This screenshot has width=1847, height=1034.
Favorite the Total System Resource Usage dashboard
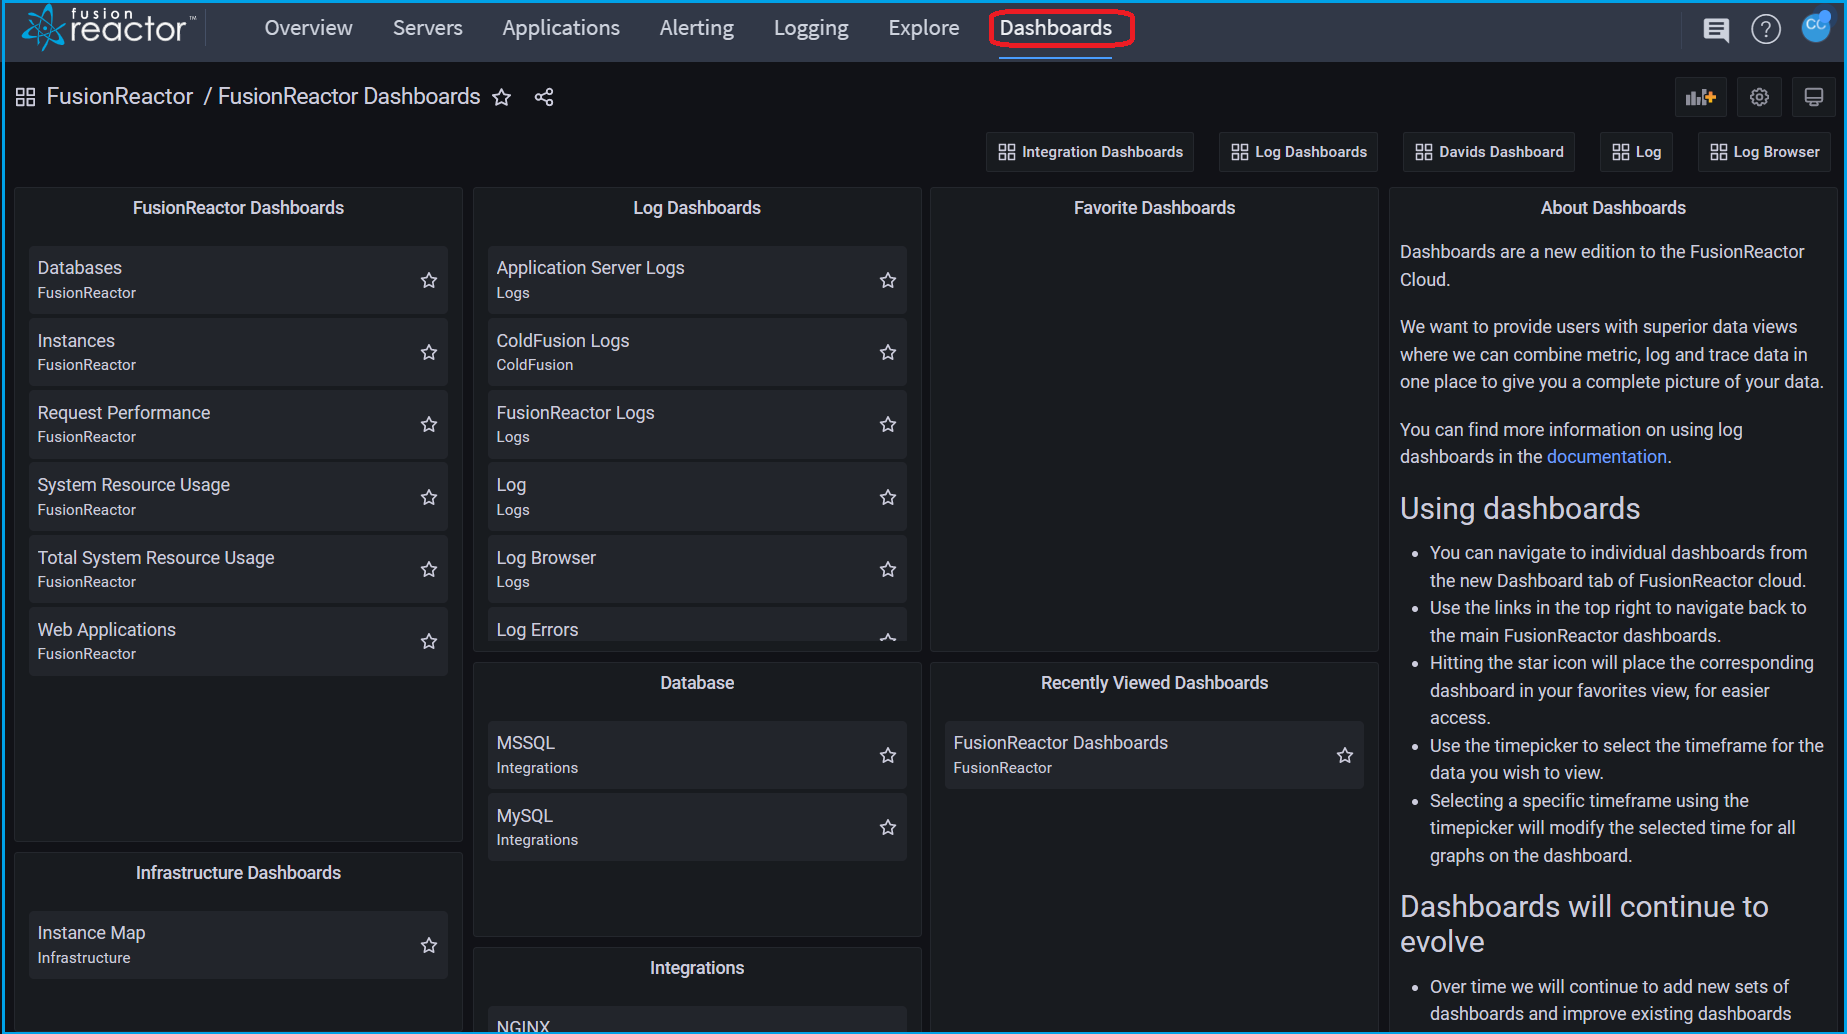click(429, 569)
